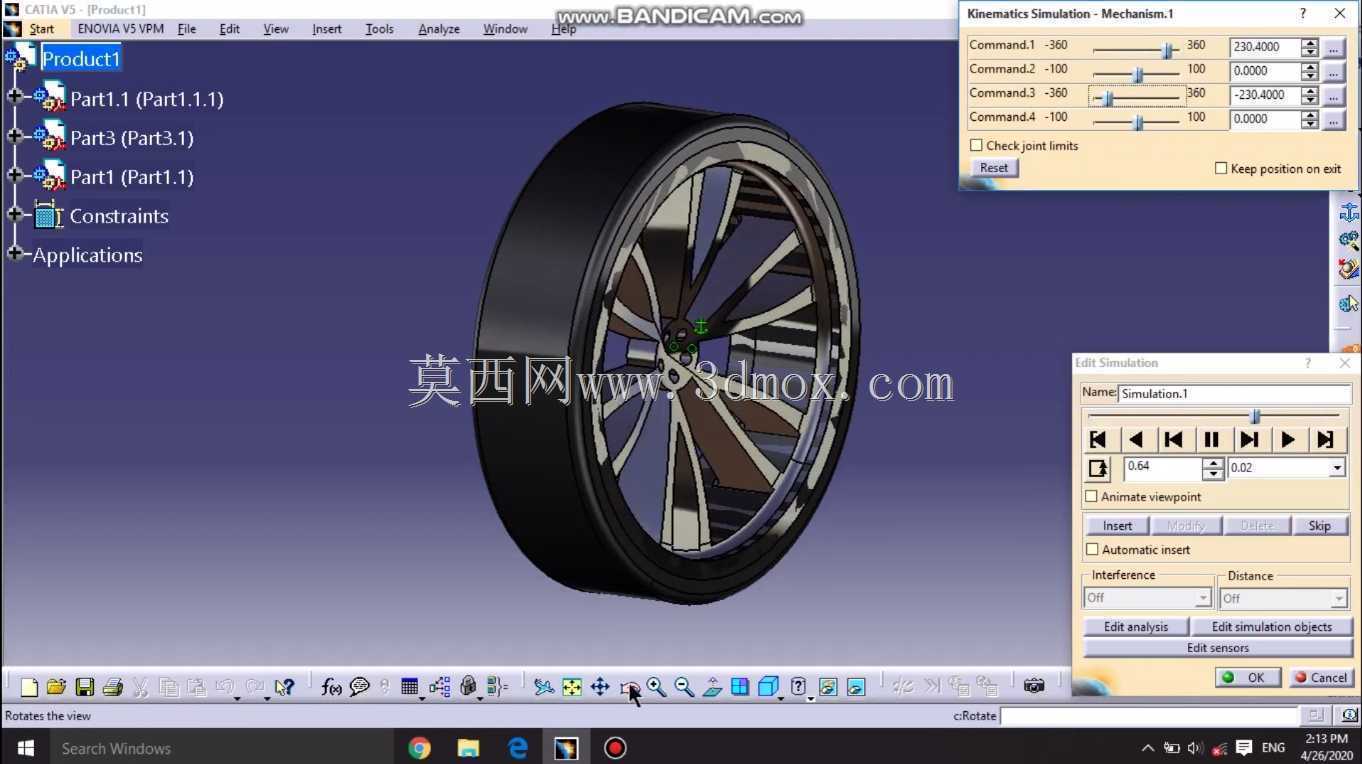The width and height of the screenshot is (1362, 764).
Task: Click the Hide/Show icon
Action: (x=828, y=687)
